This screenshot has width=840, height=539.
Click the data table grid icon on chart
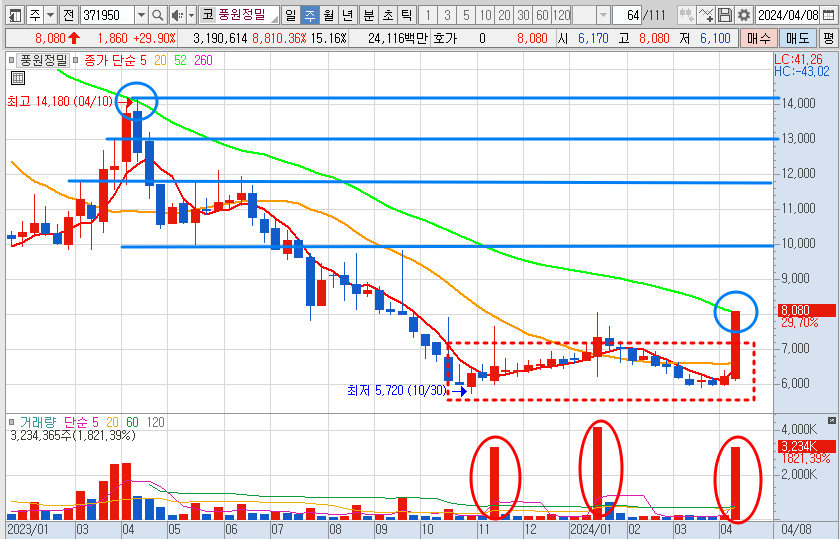[18, 78]
